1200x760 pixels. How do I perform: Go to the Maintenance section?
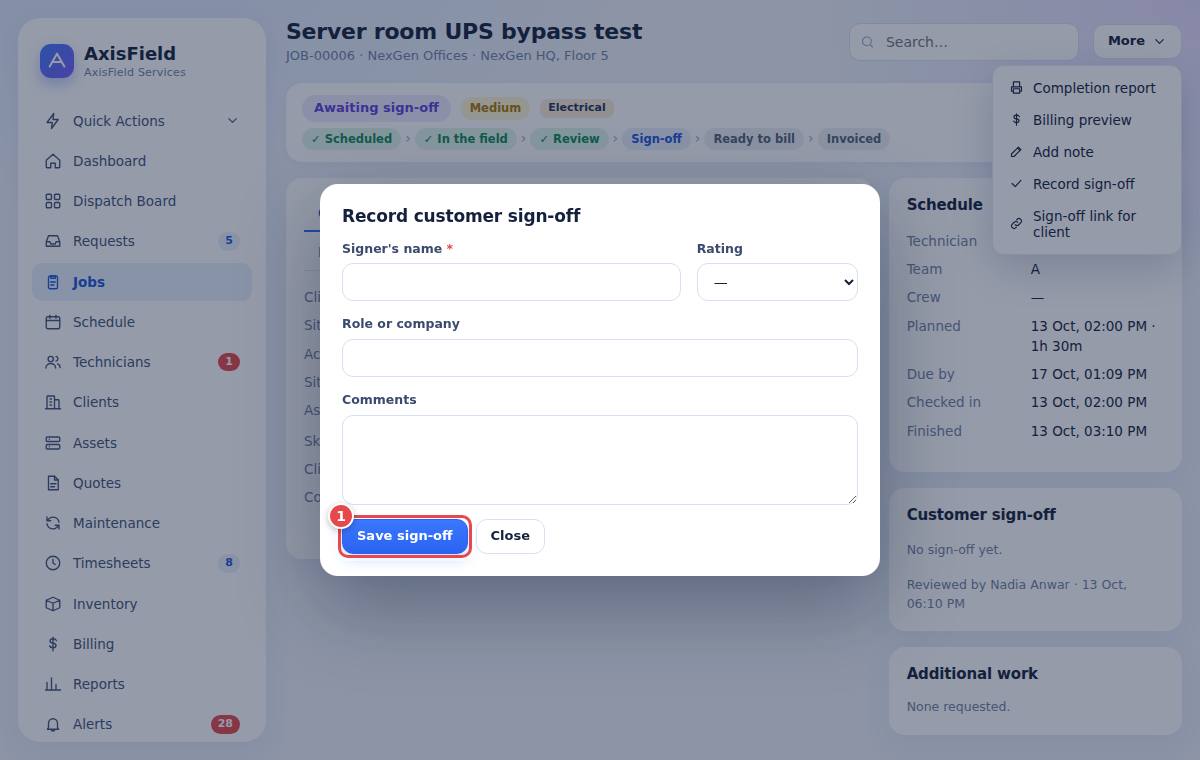142,523
